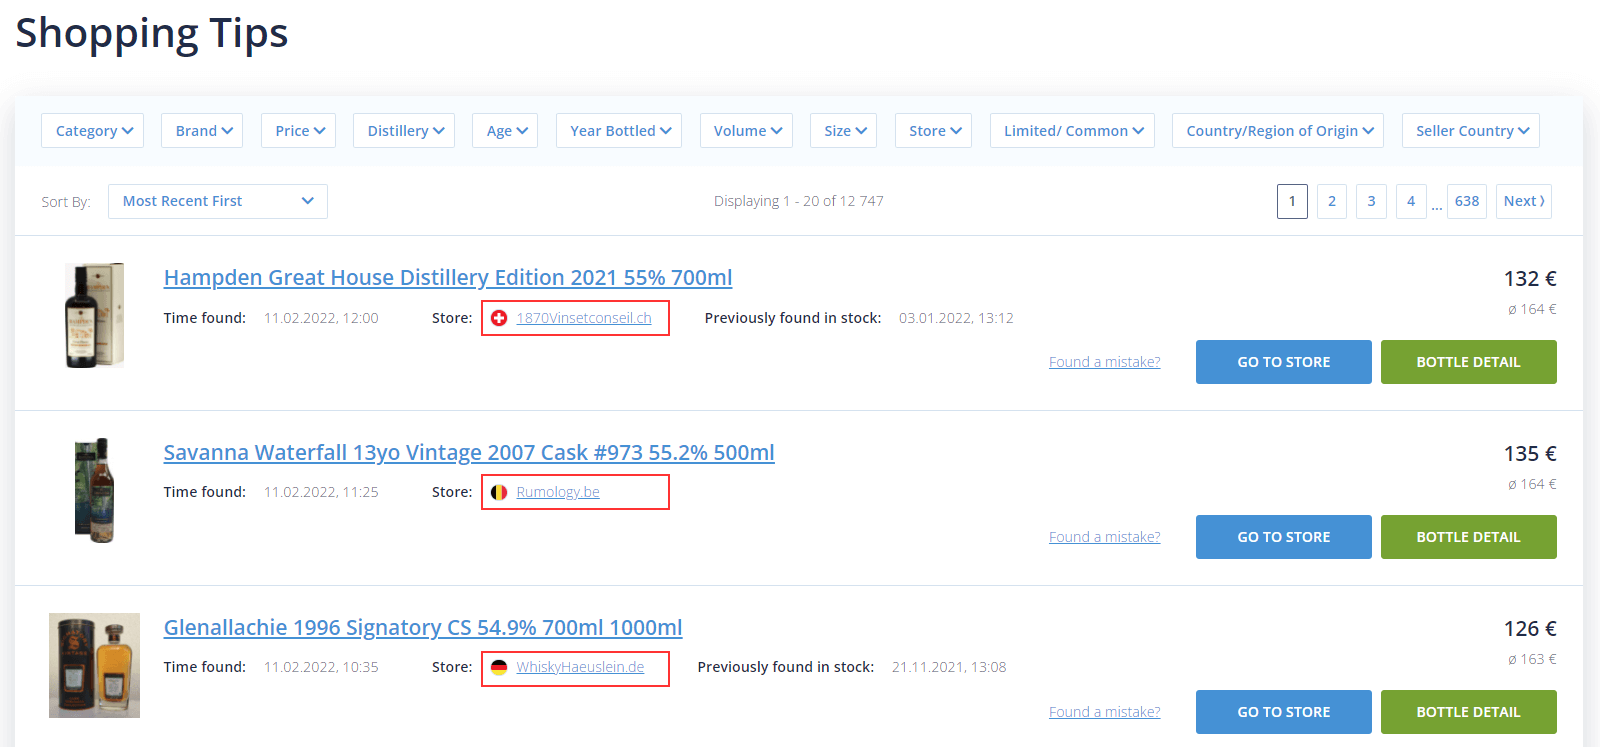Open the Age filter dropdown
Viewport: 1600px width, 747px height.
click(505, 131)
